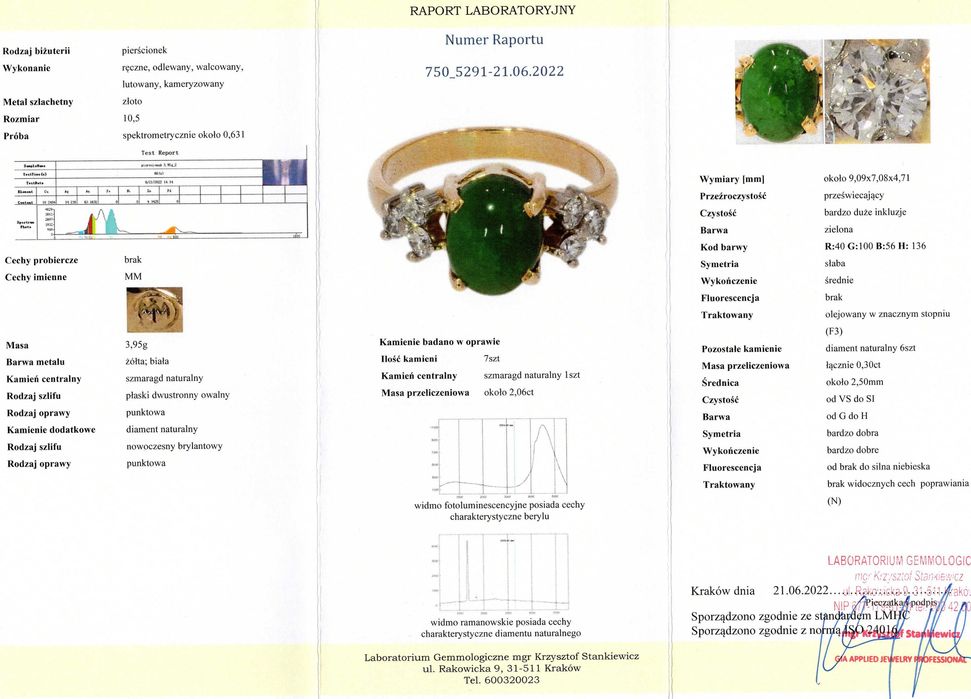The height and width of the screenshot is (699, 971).
Task: Click the 'Wymiary [mm]' label
Action: coord(732,179)
